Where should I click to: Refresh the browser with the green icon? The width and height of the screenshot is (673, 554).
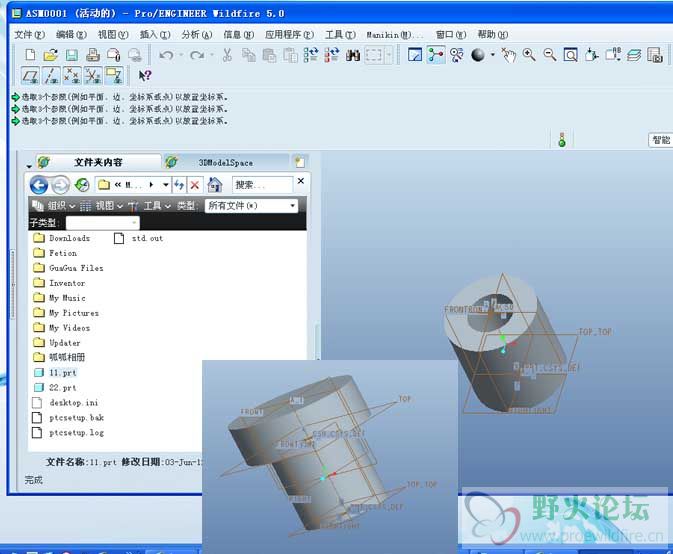tap(82, 185)
